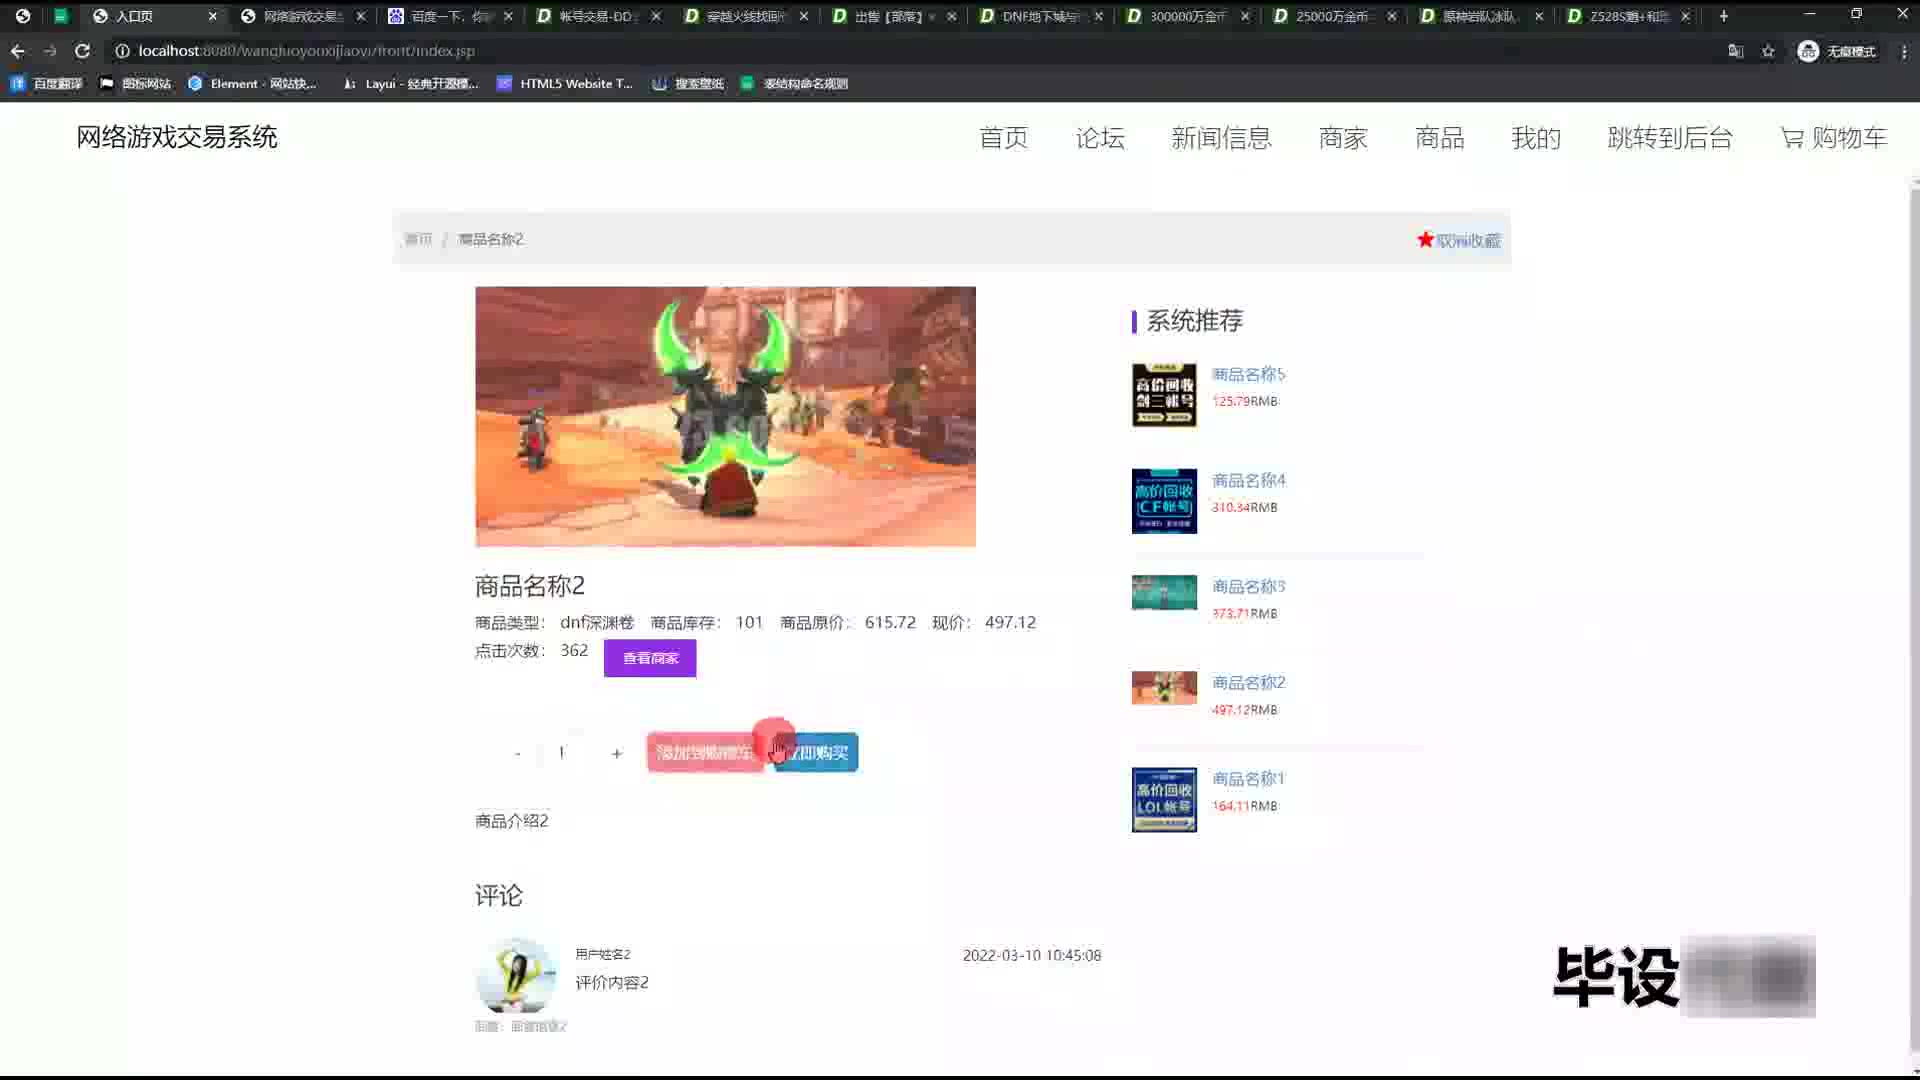Screen dimensions: 1920x1080
Task: Open the 购物车 shopping cart
Action: click(1833, 138)
